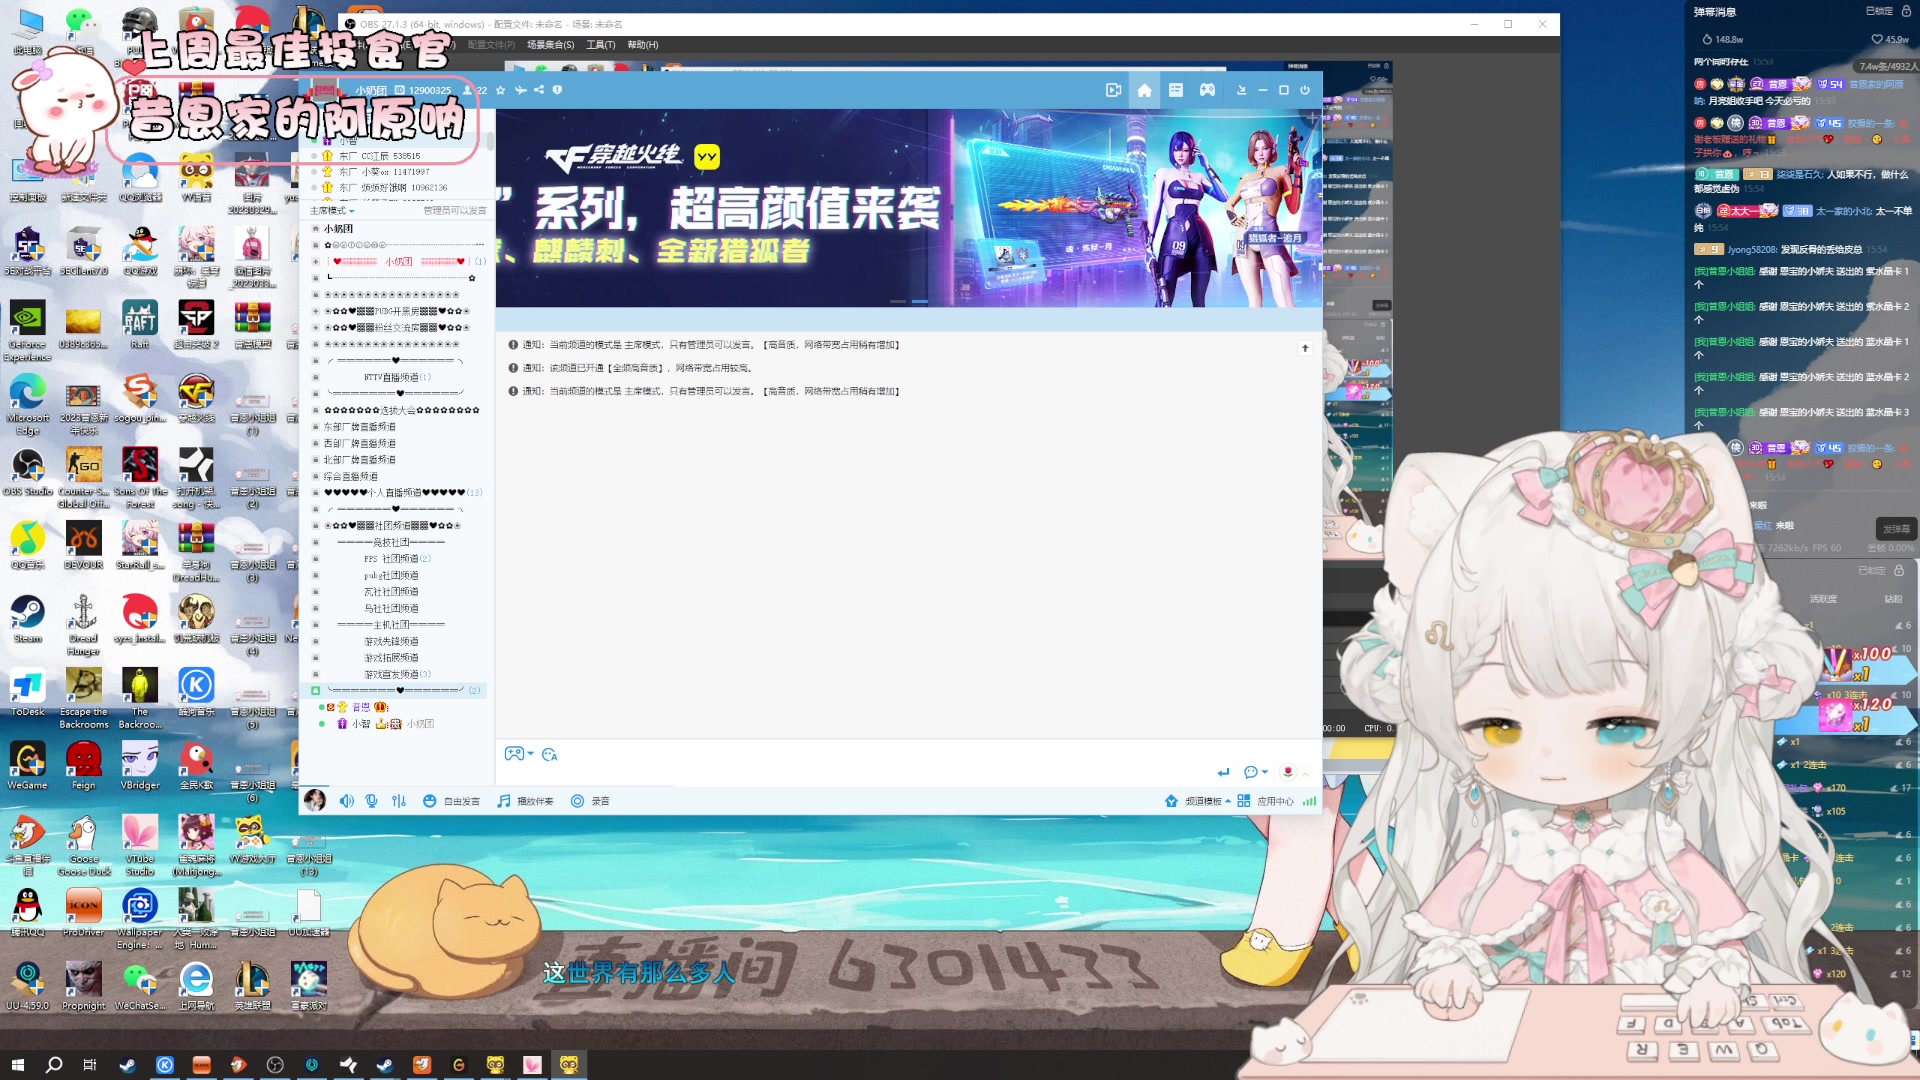
Task: Click the game controller icon in YY title bar
Action: 1207,90
